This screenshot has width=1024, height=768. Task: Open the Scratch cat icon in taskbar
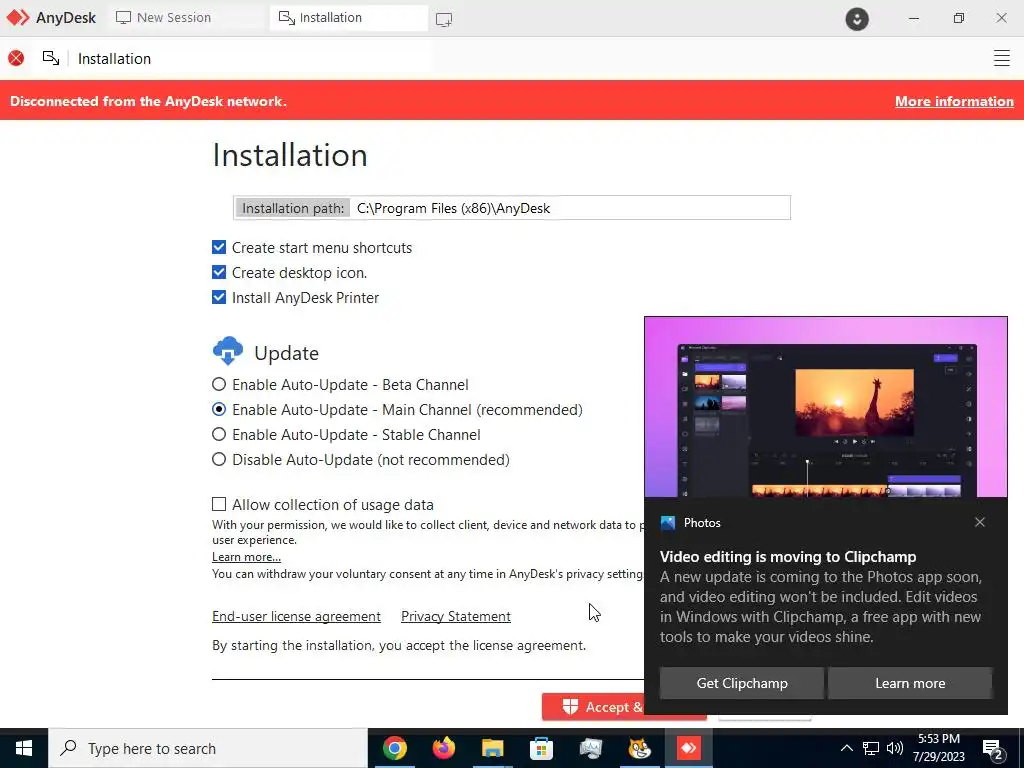pyautogui.click(x=639, y=748)
